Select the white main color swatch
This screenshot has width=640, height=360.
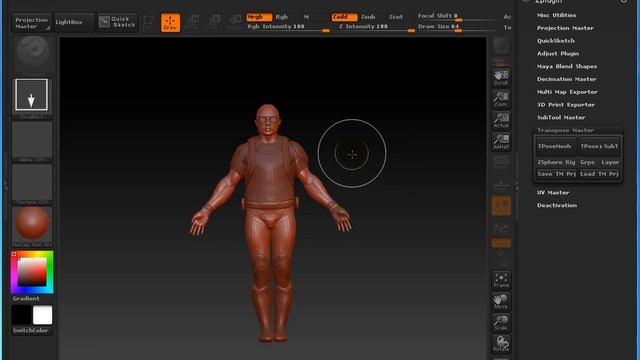pos(42,315)
